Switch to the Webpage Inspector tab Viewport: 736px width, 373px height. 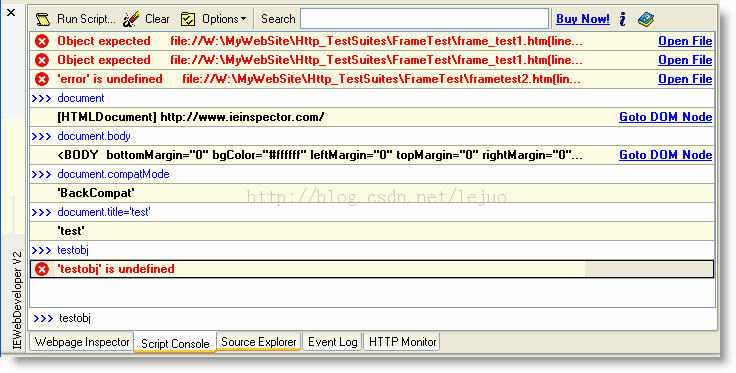tap(82, 342)
